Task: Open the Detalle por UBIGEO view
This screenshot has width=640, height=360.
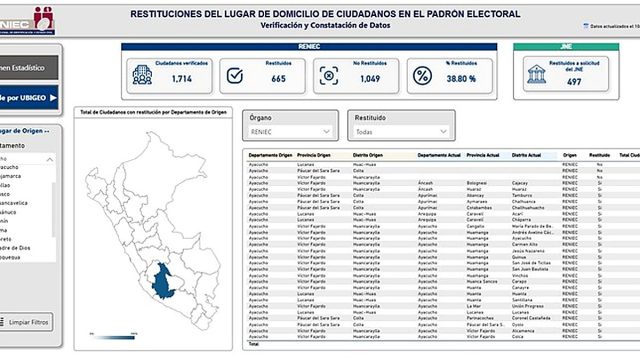Action: [29, 98]
